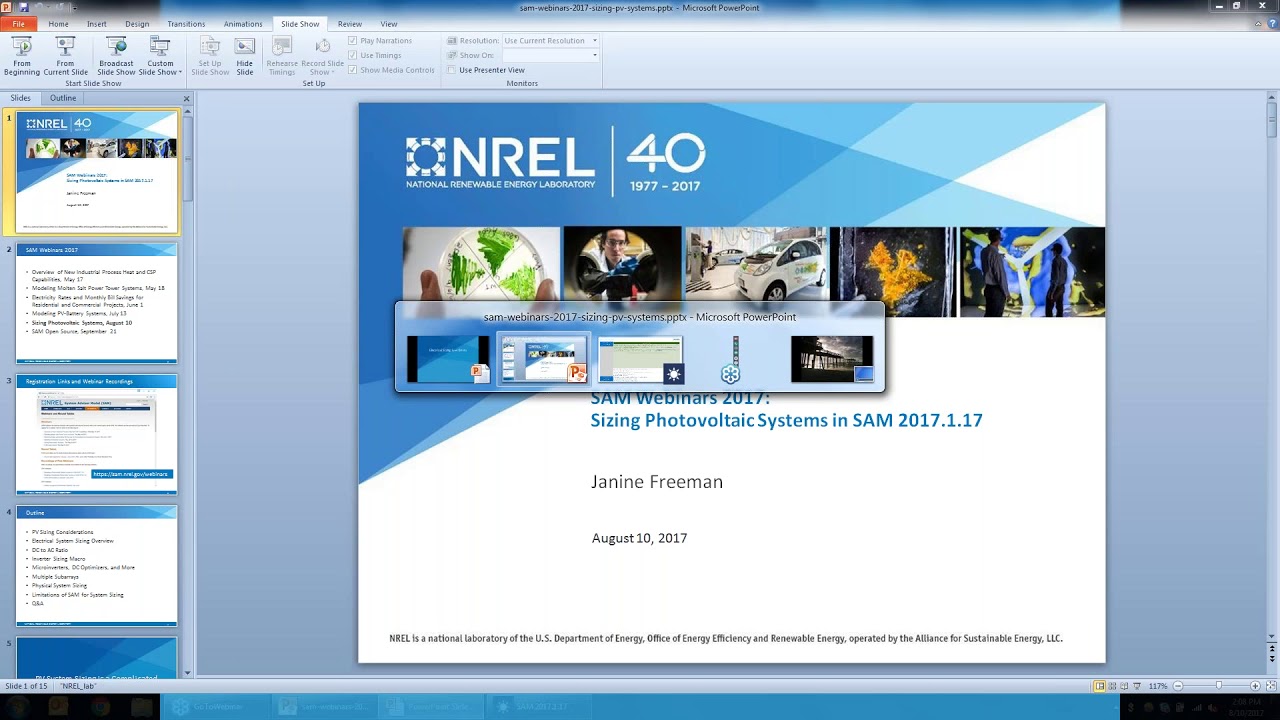This screenshot has height=720, width=1280.
Task: Start Slide Show from status bar icon
Action: (1137, 686)
